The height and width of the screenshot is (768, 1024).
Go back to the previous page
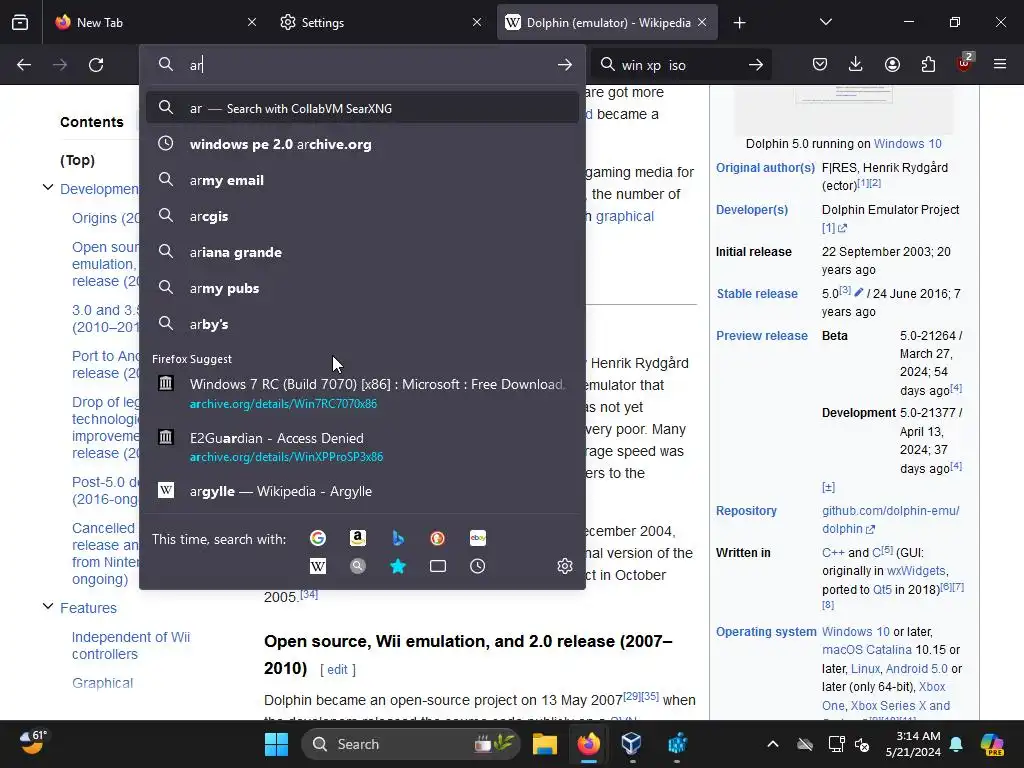(24, 65)
